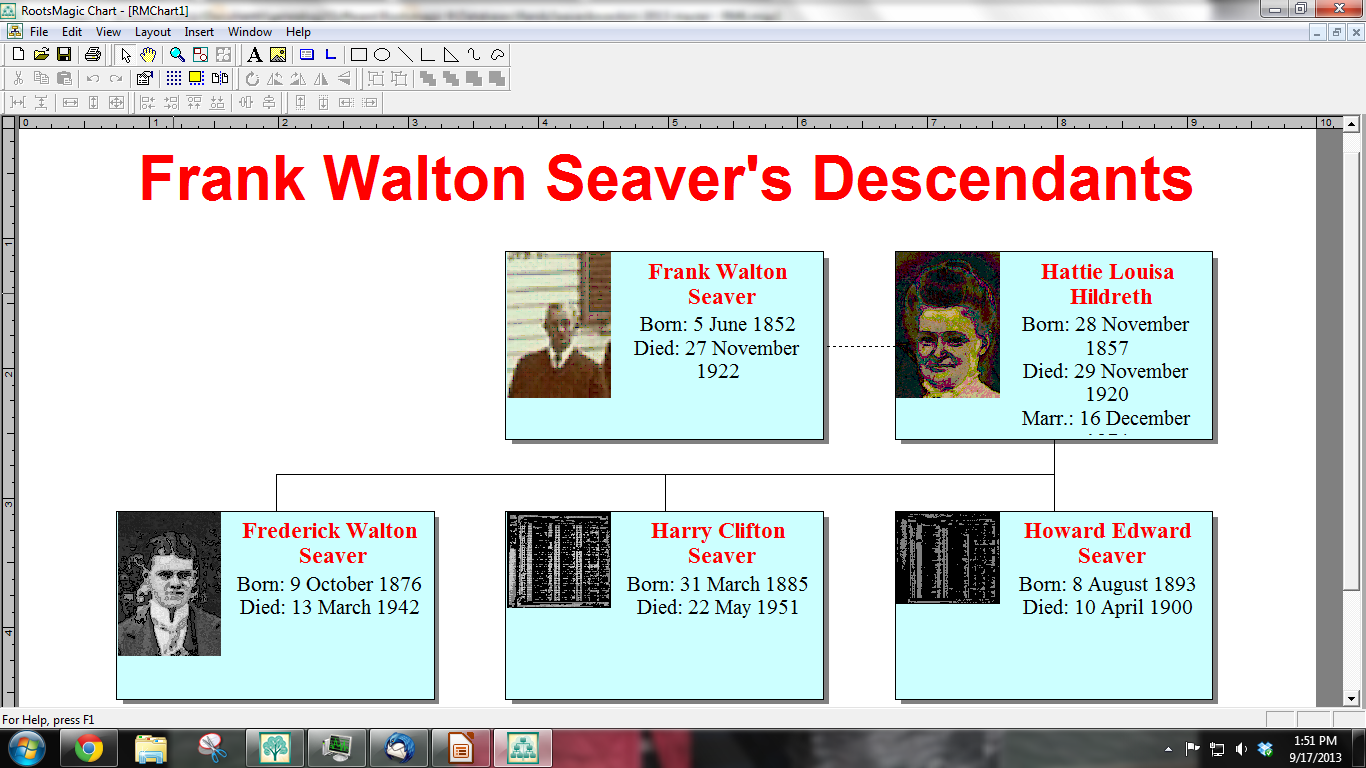Click the Print chart icon
Screen dimensions: 1366x768
click(x=91, y=55)
